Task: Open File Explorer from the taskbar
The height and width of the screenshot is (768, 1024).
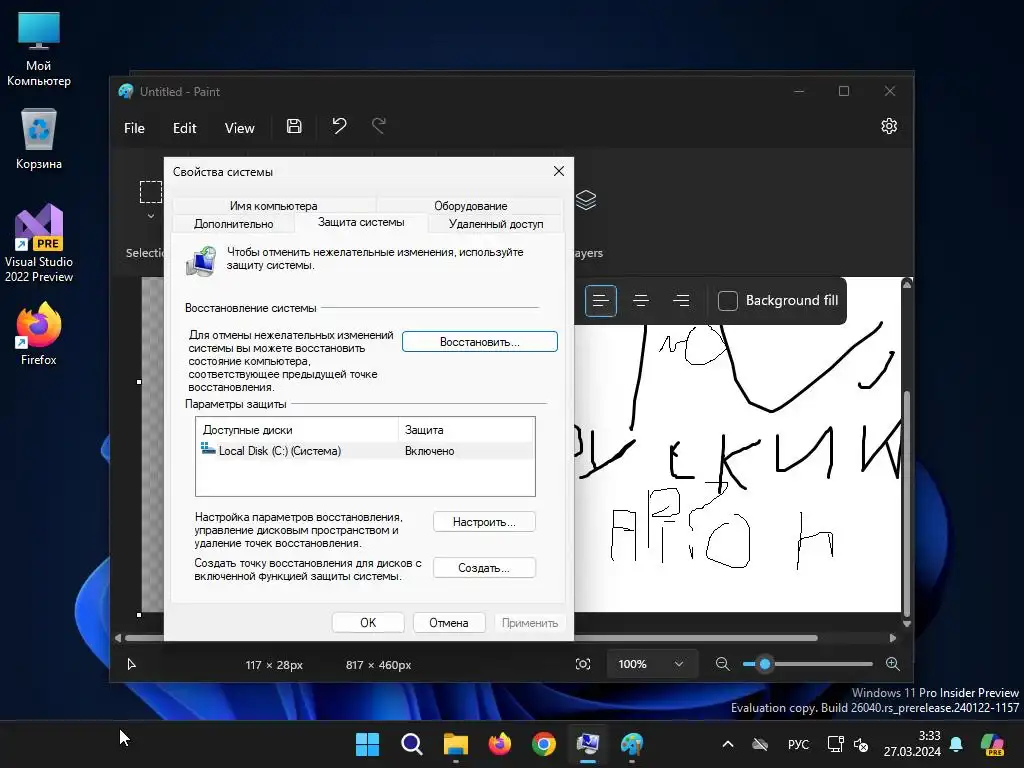Action: click(456, 744)
